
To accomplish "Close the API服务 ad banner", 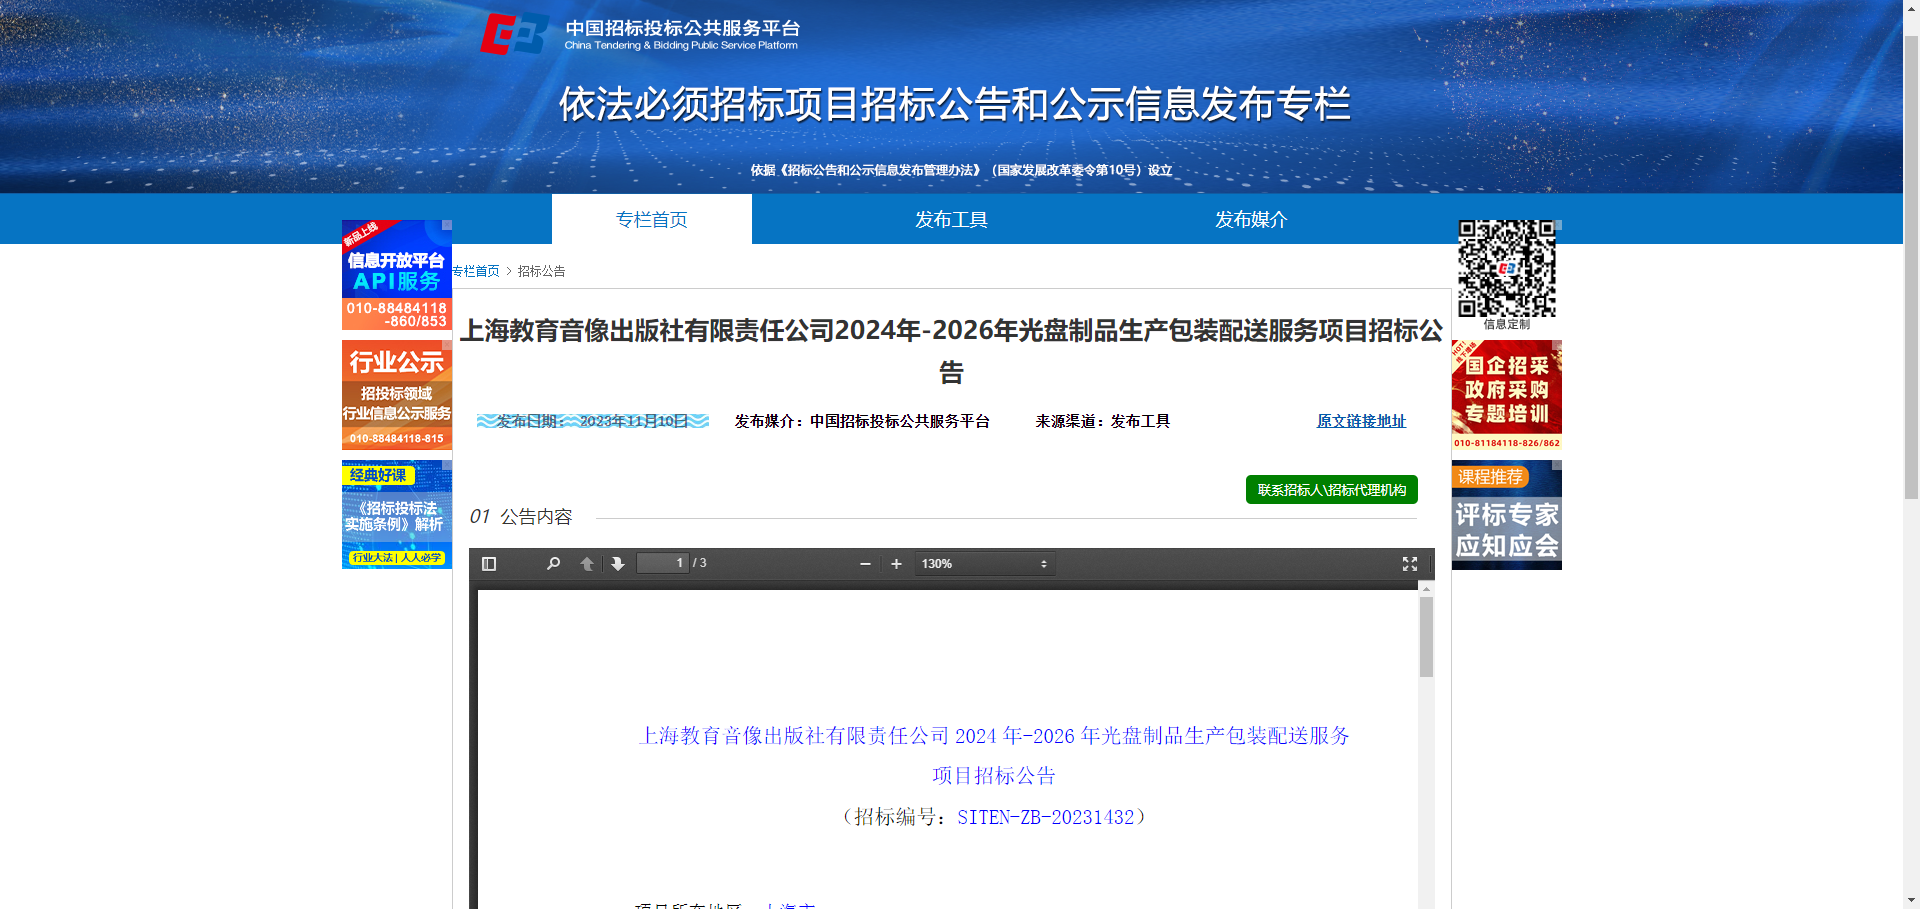I will click(447, 225).
